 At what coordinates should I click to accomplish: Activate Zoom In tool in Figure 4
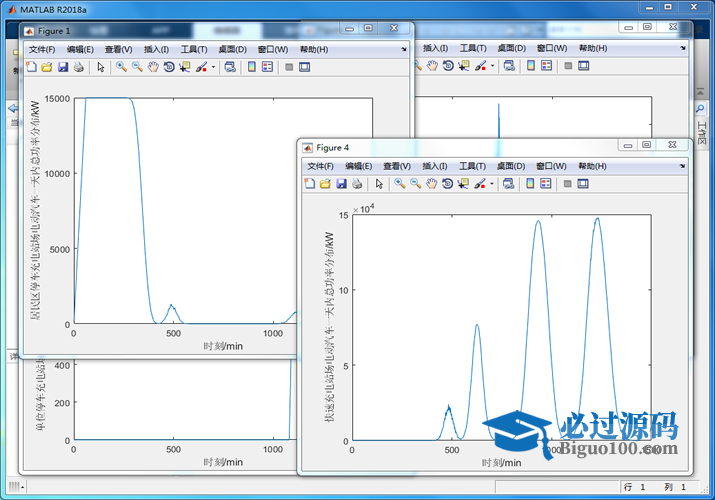399,184
